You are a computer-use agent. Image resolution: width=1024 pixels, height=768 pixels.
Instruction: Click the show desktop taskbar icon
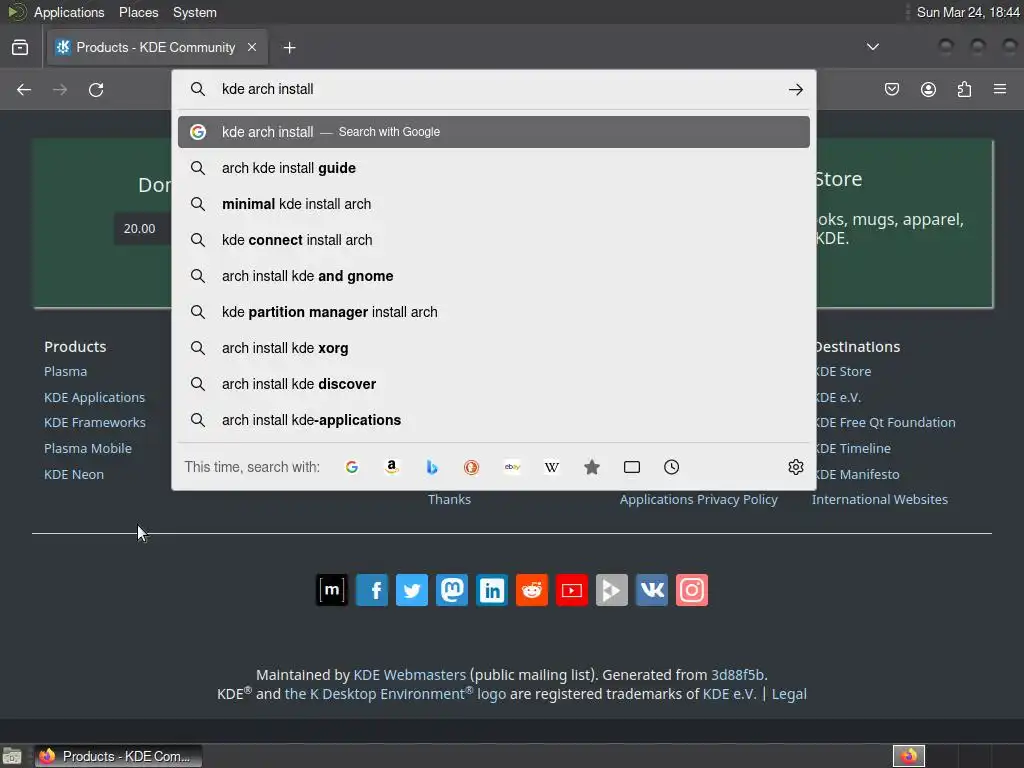point(11,756)
